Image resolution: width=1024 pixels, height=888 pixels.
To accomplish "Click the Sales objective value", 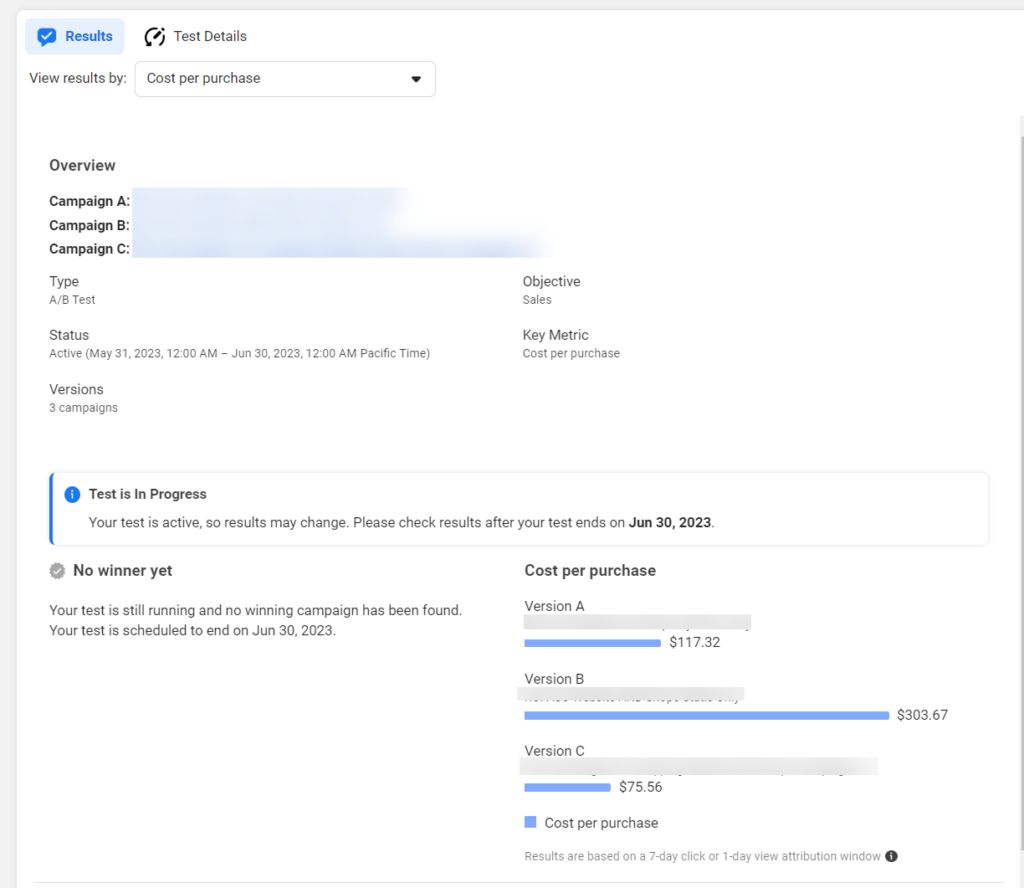I will click(x=537, y=300).
